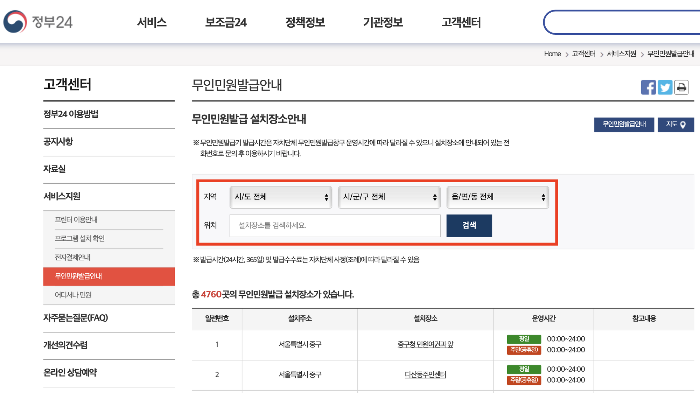Click the top search box
The width and height of the screenshot is (700, 393).
click(x=621, y=22)
